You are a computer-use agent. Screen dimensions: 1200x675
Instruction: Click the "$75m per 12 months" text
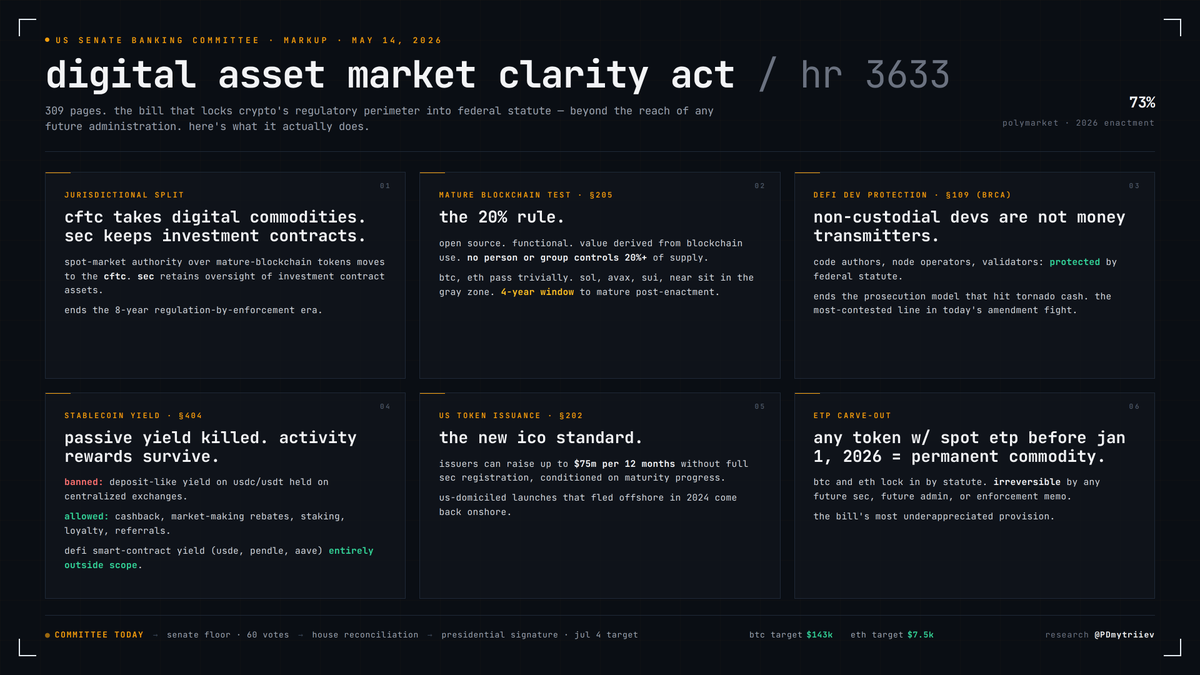[626, 464]
